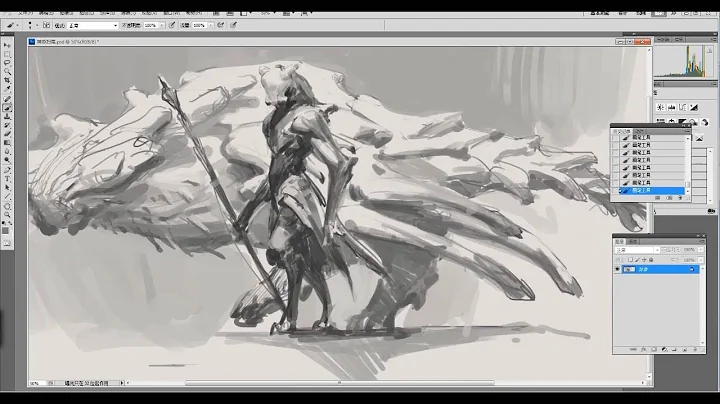Select the Quick Selection tool
The image size is (720, 404).
8,71
